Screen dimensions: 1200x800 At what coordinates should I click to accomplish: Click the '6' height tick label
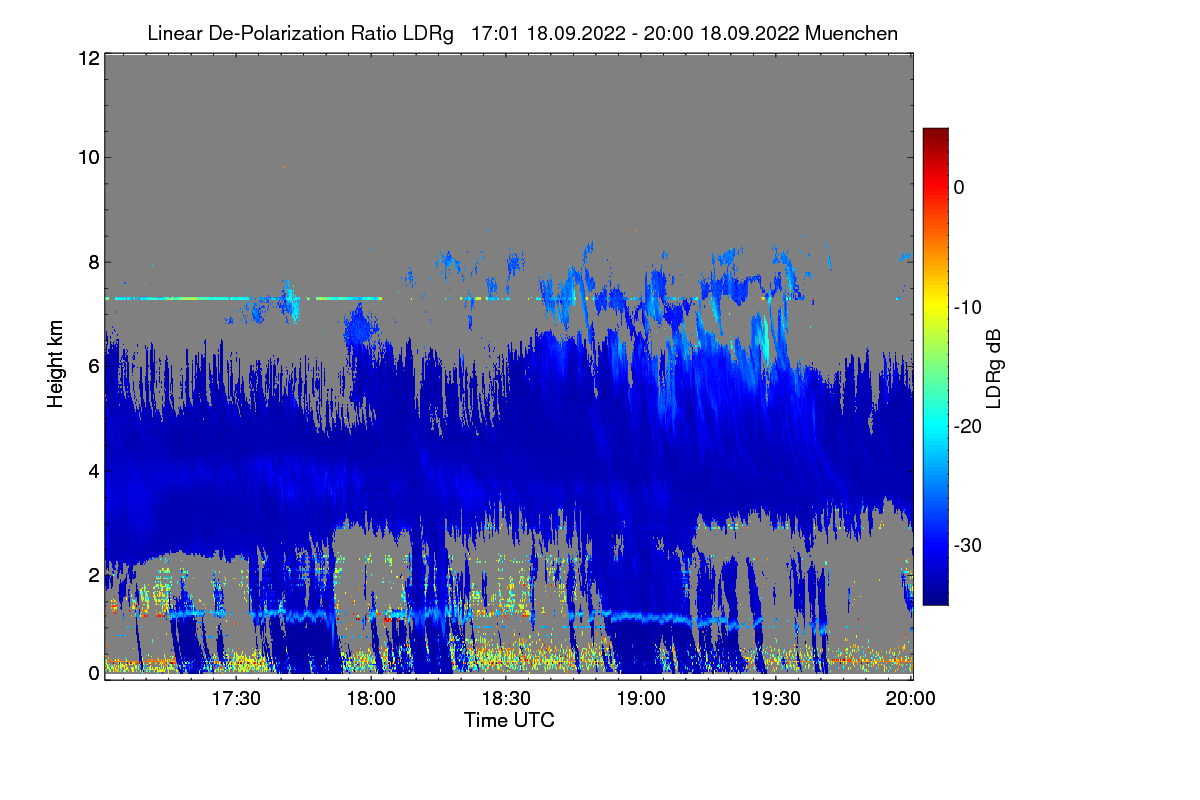92,366
